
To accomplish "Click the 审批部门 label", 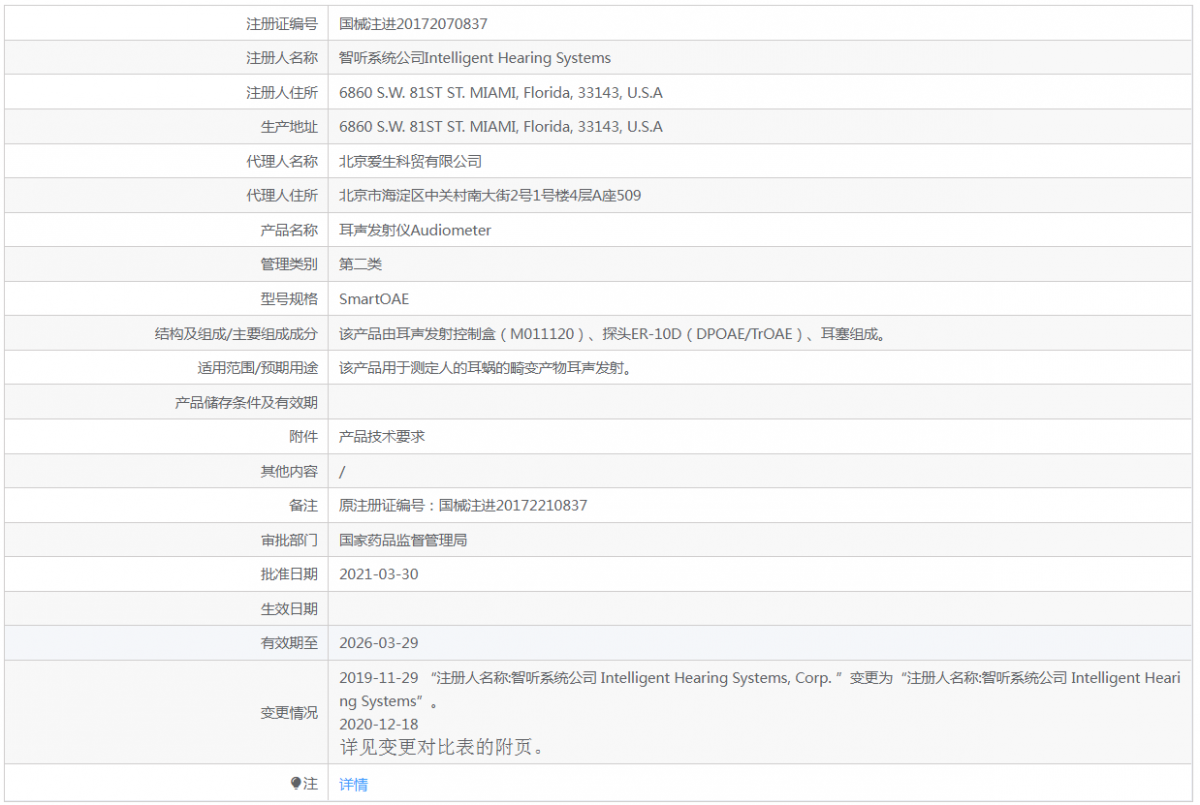I will 289,540.
